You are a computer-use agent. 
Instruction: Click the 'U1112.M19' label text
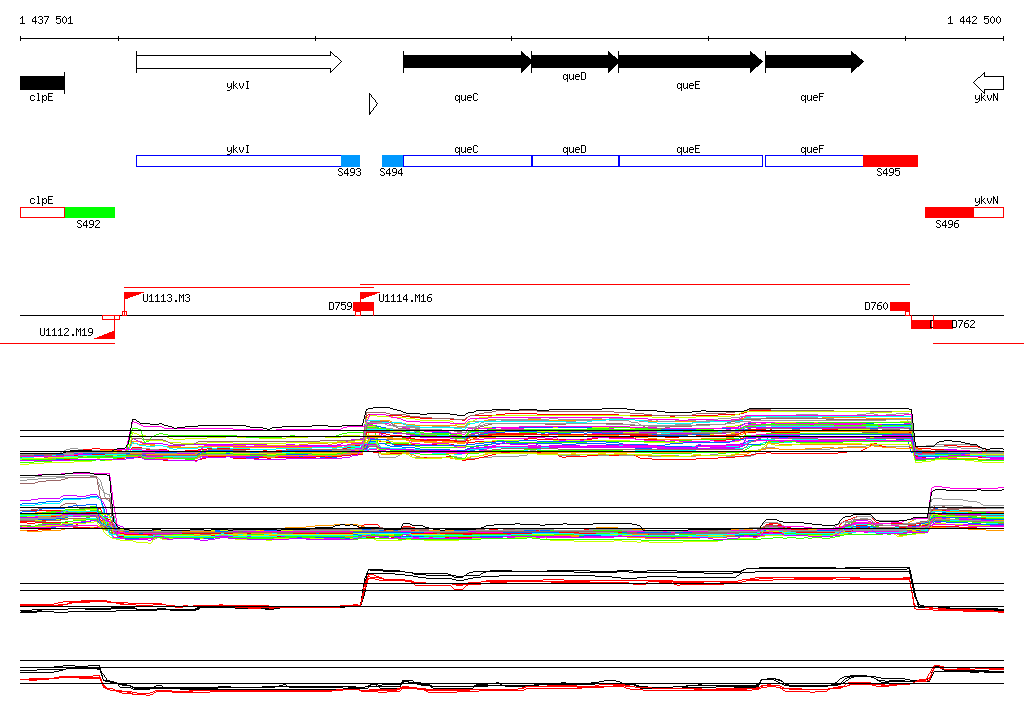[67, 332]
